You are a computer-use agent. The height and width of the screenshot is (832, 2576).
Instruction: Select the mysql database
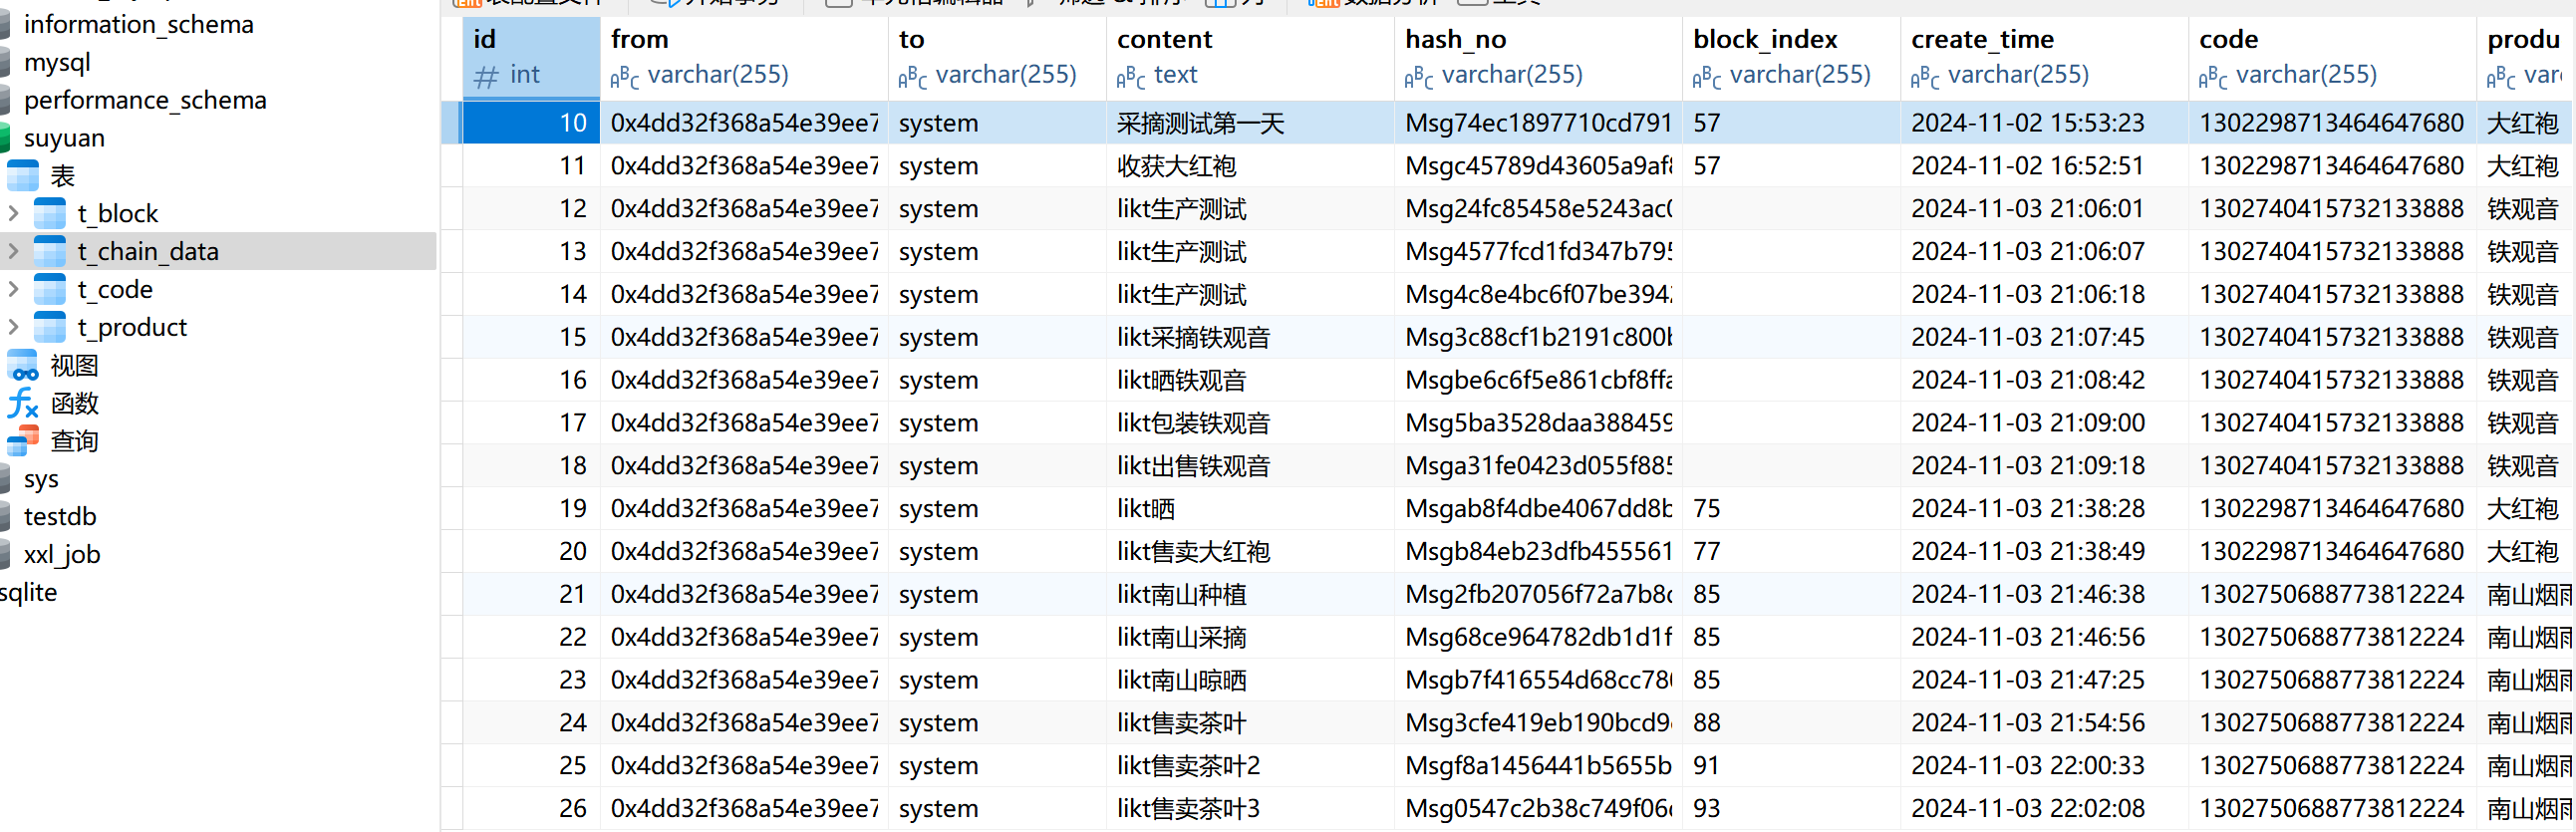coord(57,62)
